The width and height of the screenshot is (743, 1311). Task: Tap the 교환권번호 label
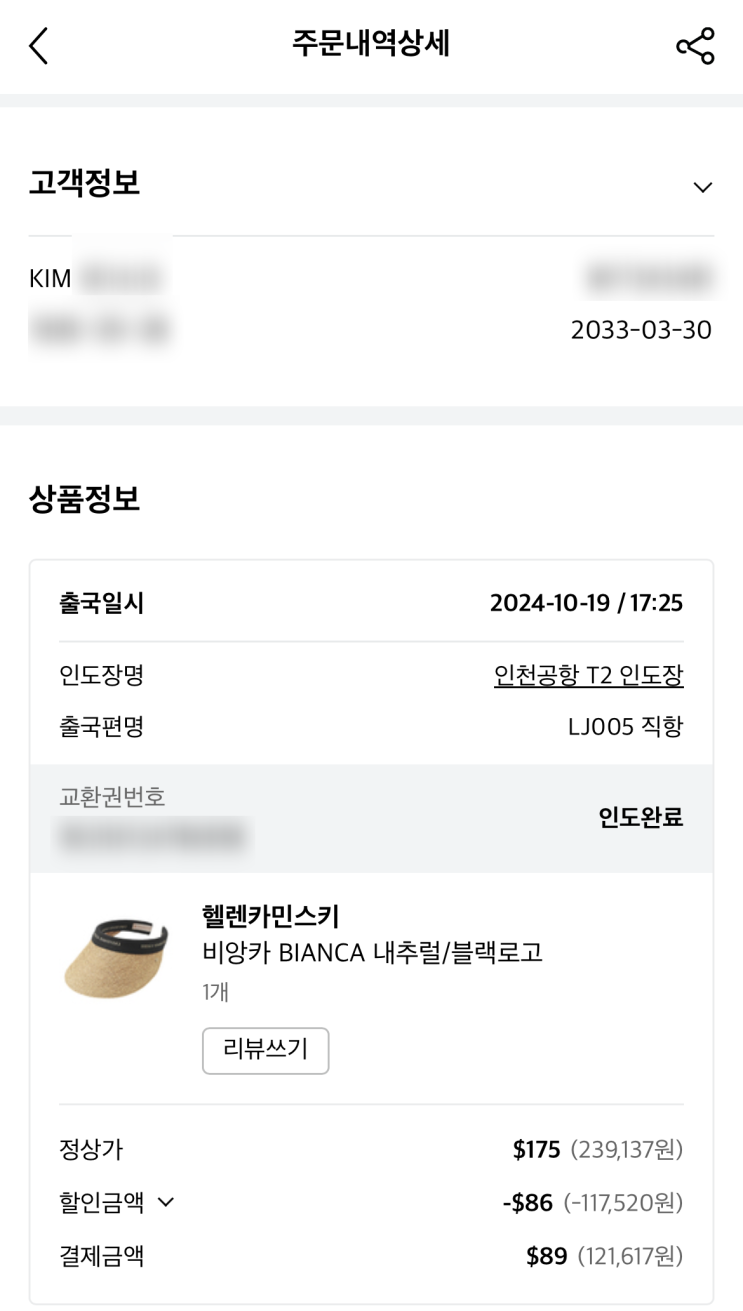pos(112,797)
